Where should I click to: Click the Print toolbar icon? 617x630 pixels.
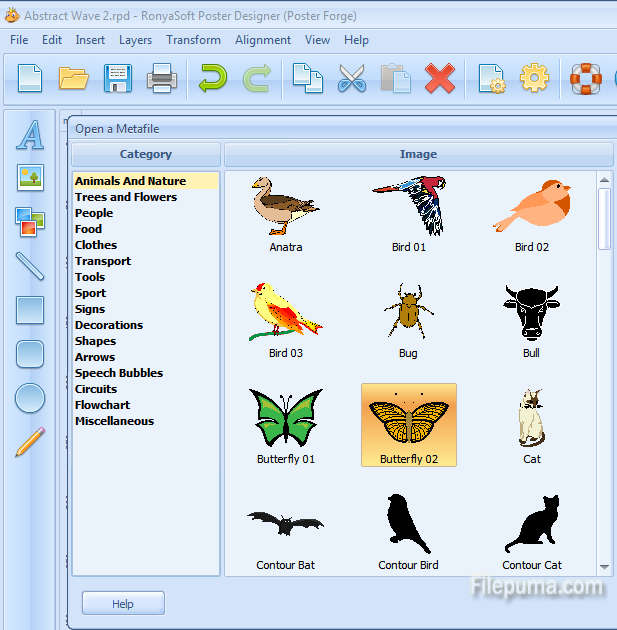(x=162, y=78)
